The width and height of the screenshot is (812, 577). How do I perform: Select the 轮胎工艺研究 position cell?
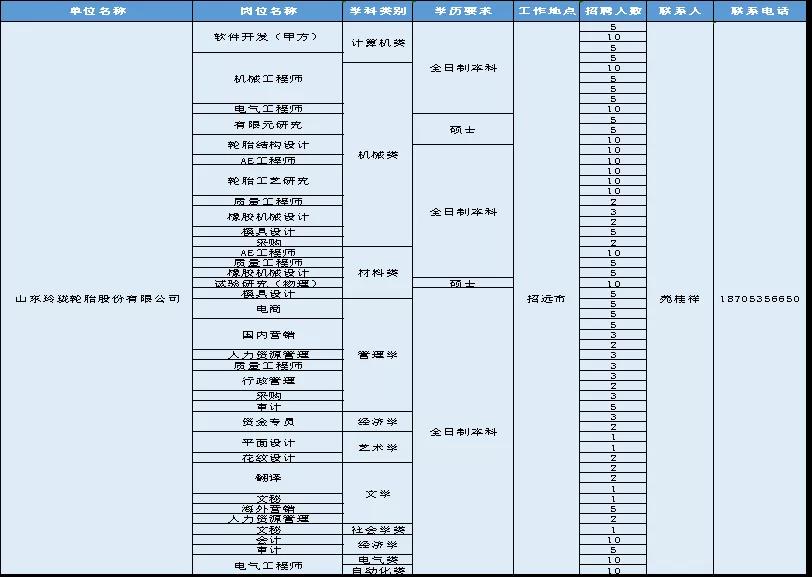coord(268,181)
